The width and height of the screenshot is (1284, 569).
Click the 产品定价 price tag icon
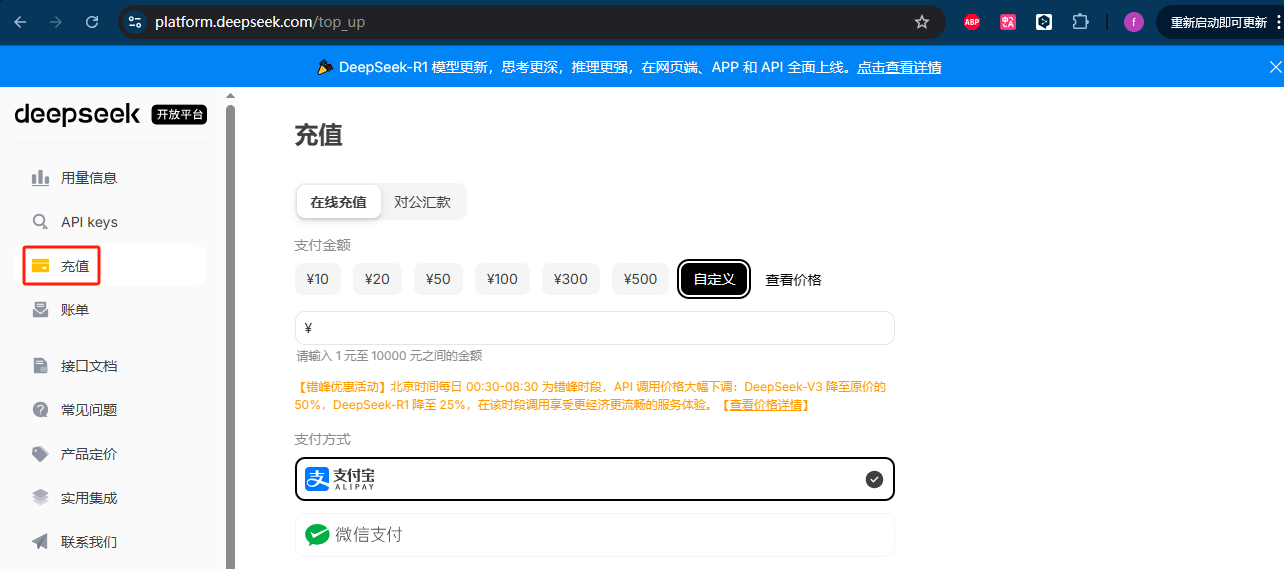click(x=40, y=454)
